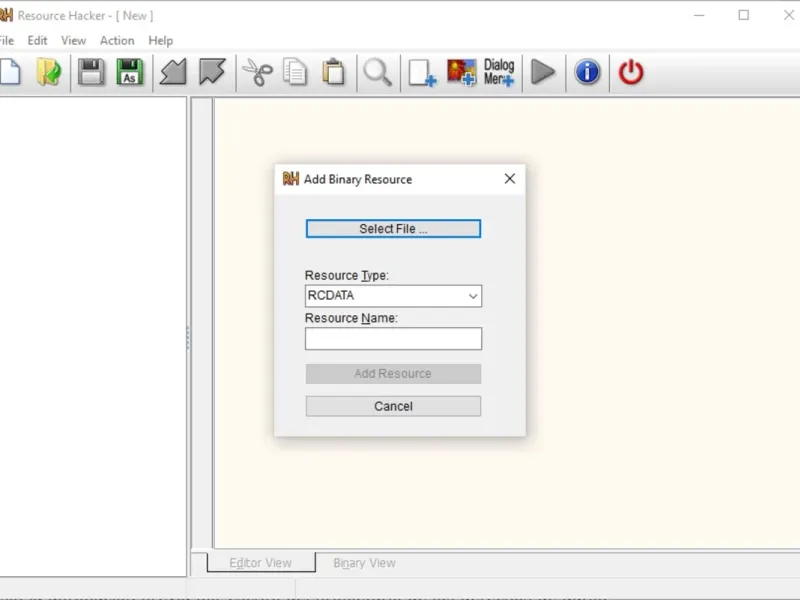Viewport: 800px width, 600px height.
Task: Switch to the Editor View tab
Action: [x=261, y=562]
